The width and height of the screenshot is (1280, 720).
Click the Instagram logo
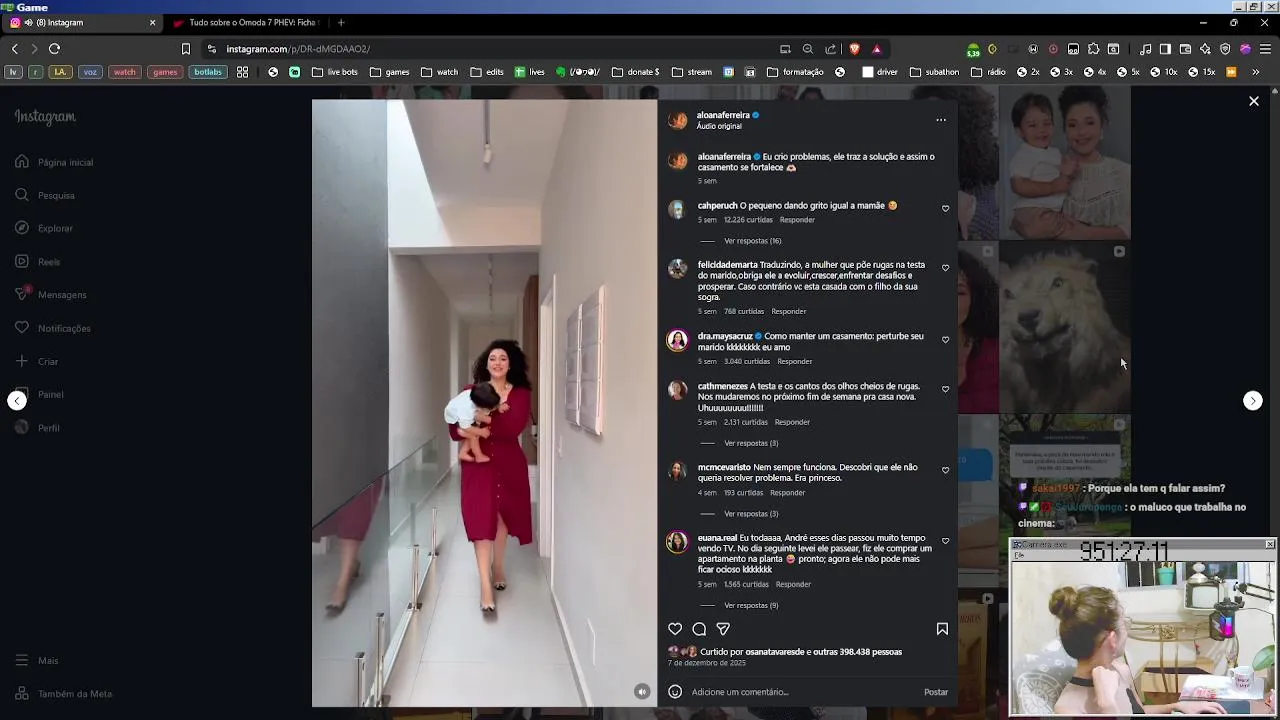(x=45, y=117)
